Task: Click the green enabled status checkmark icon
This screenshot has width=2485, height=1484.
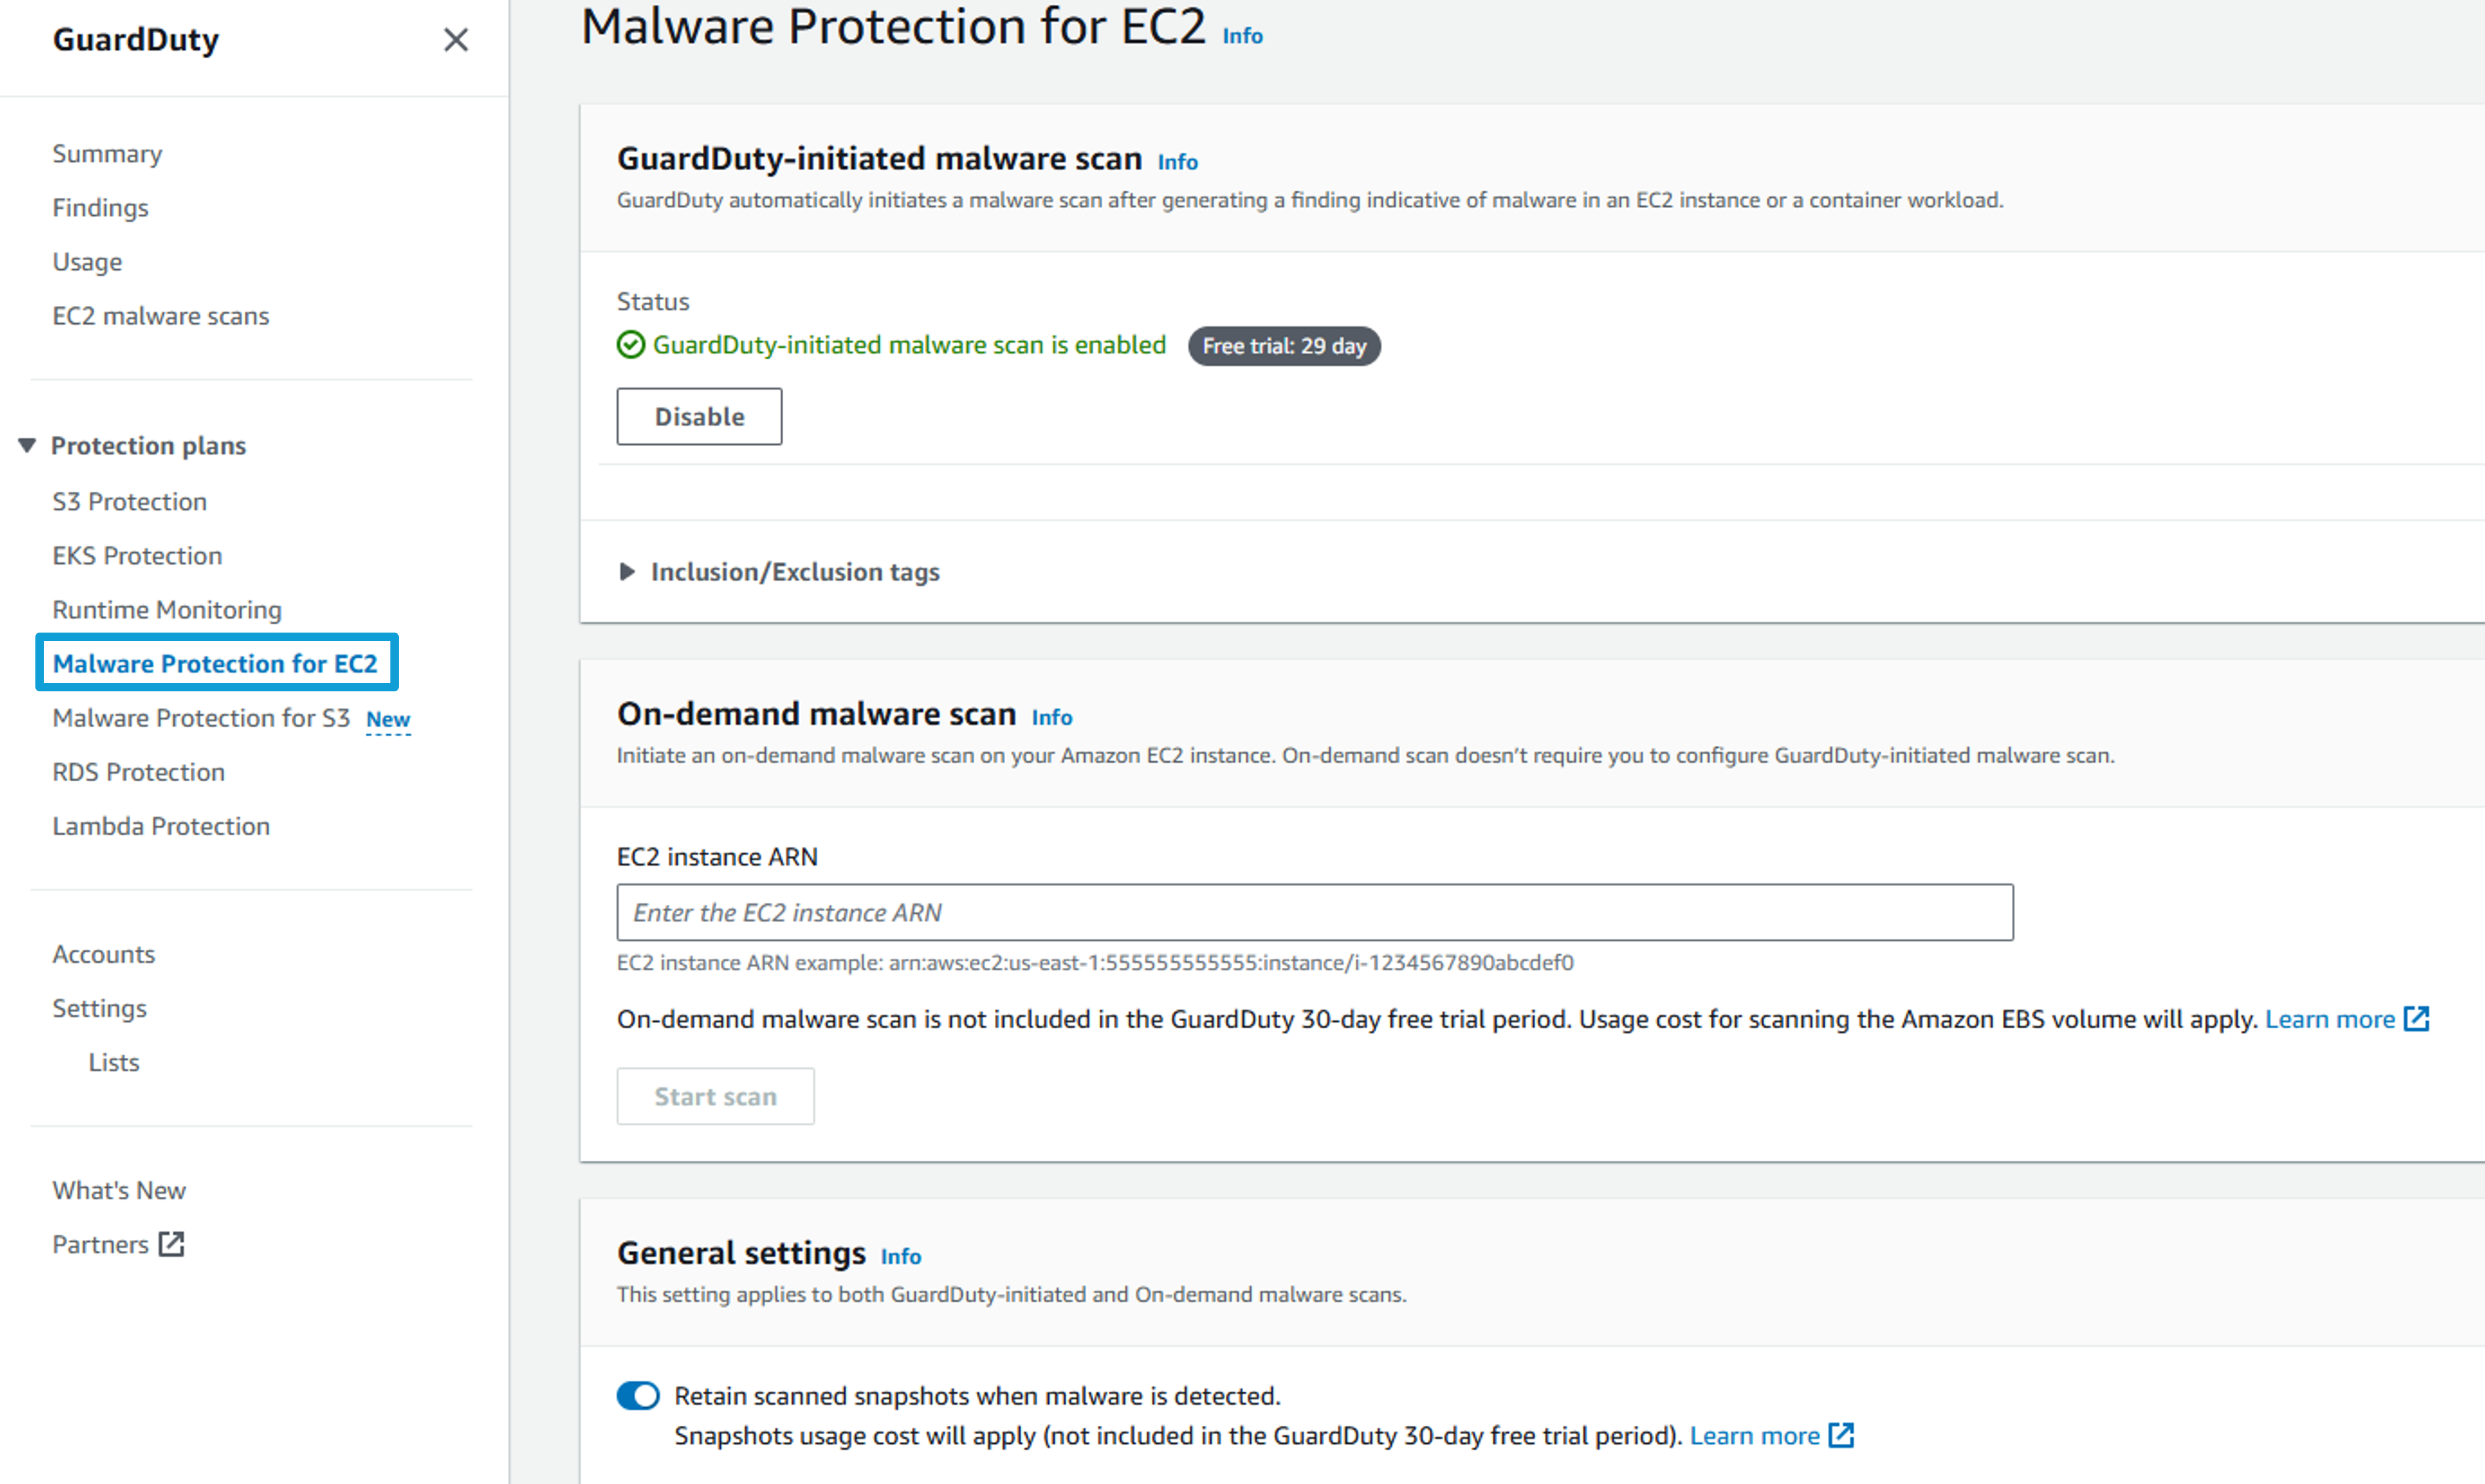Action: tap(631, 345)
